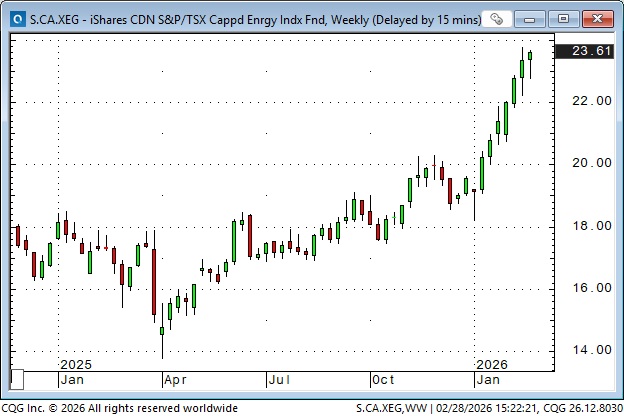Select the Jul marker on the time axis
Screen dimensions: 624x416
(280, 381)
